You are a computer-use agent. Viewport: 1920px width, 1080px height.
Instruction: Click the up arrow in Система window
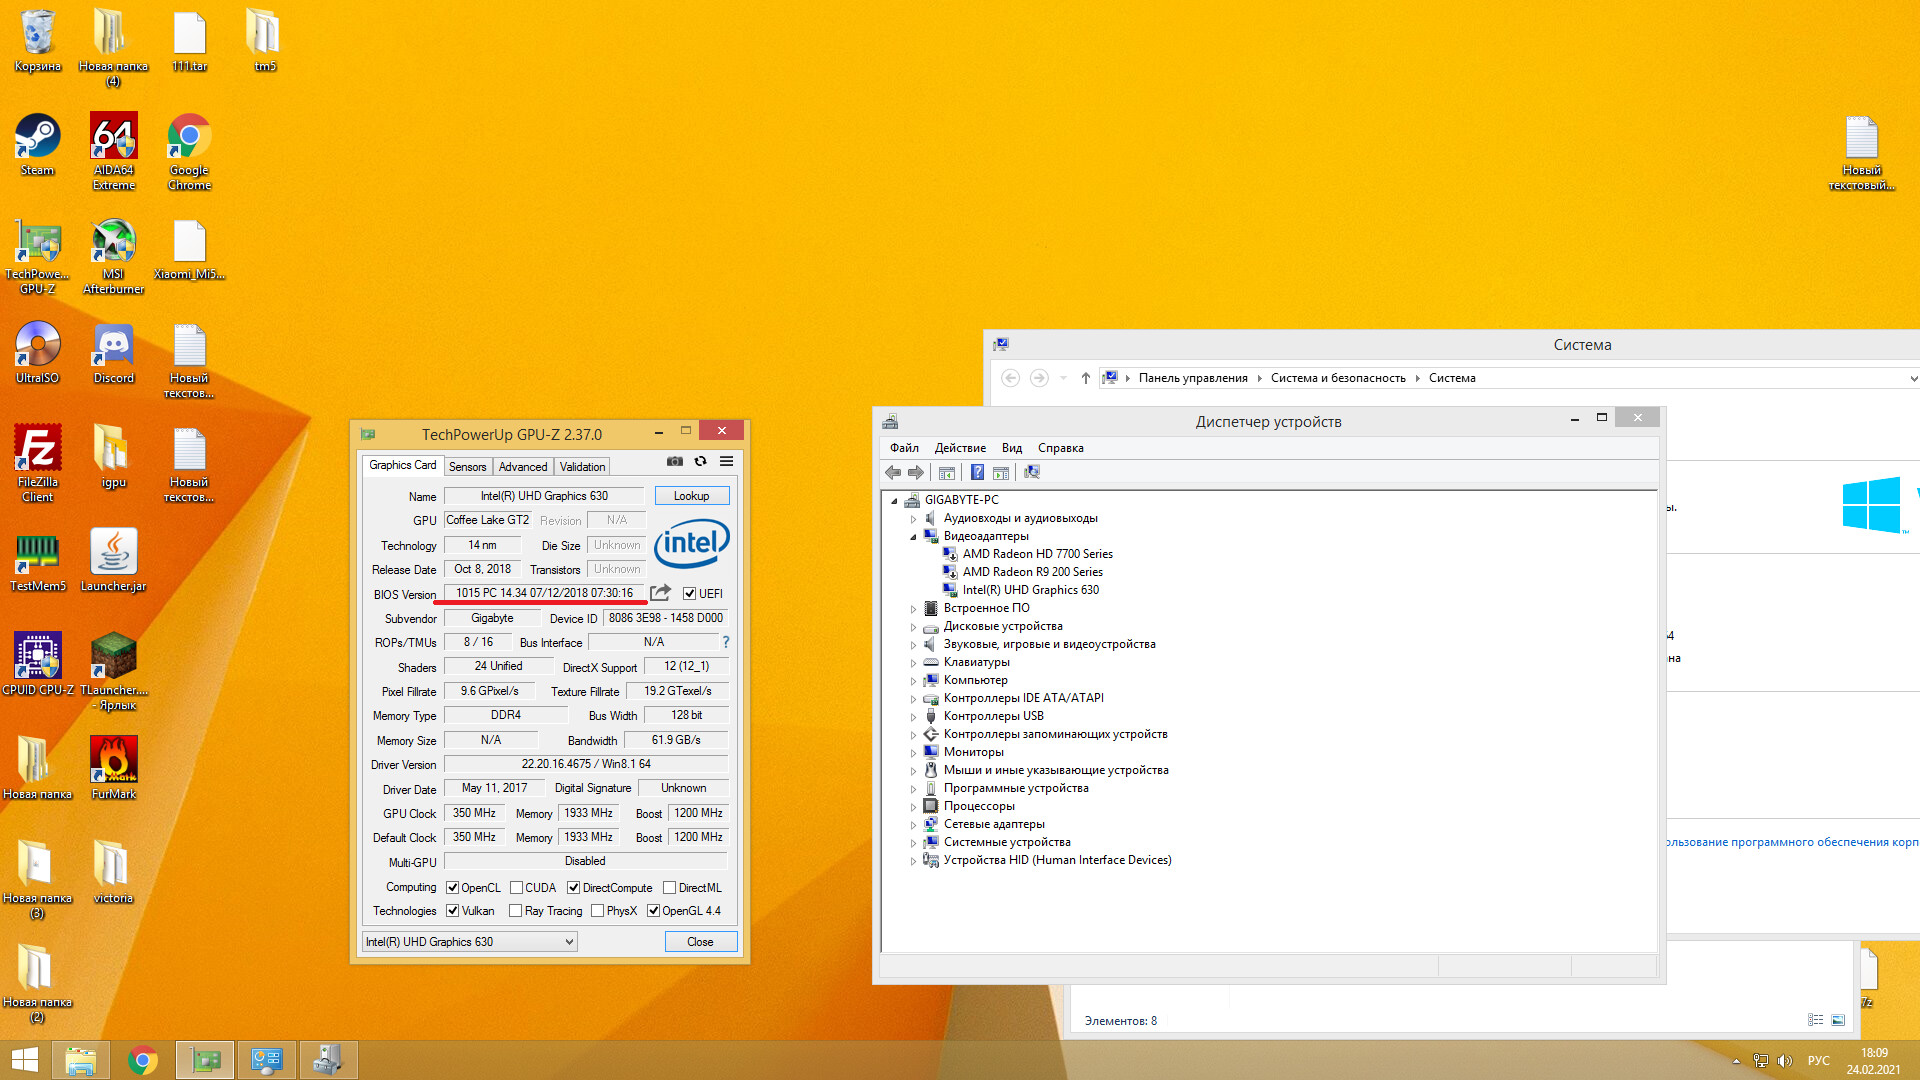(x=1085, y=378)
